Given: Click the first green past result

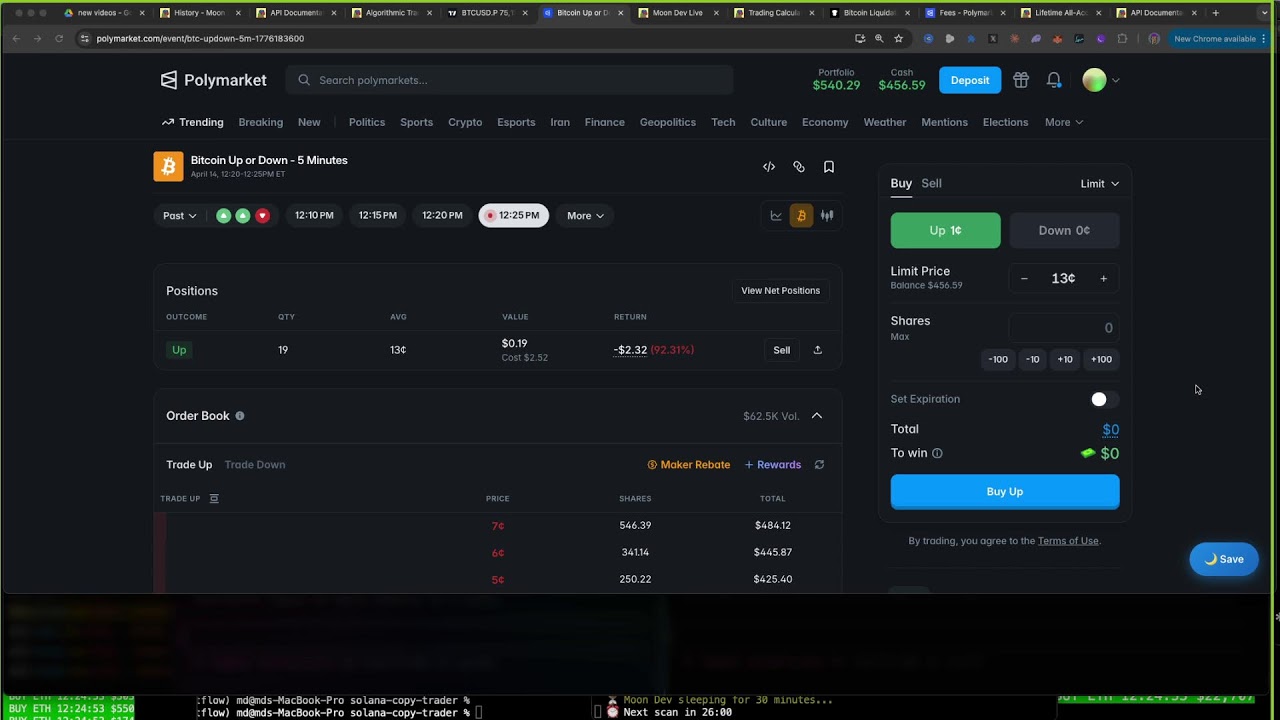Looking at the screenshot, I should [224, 215].
